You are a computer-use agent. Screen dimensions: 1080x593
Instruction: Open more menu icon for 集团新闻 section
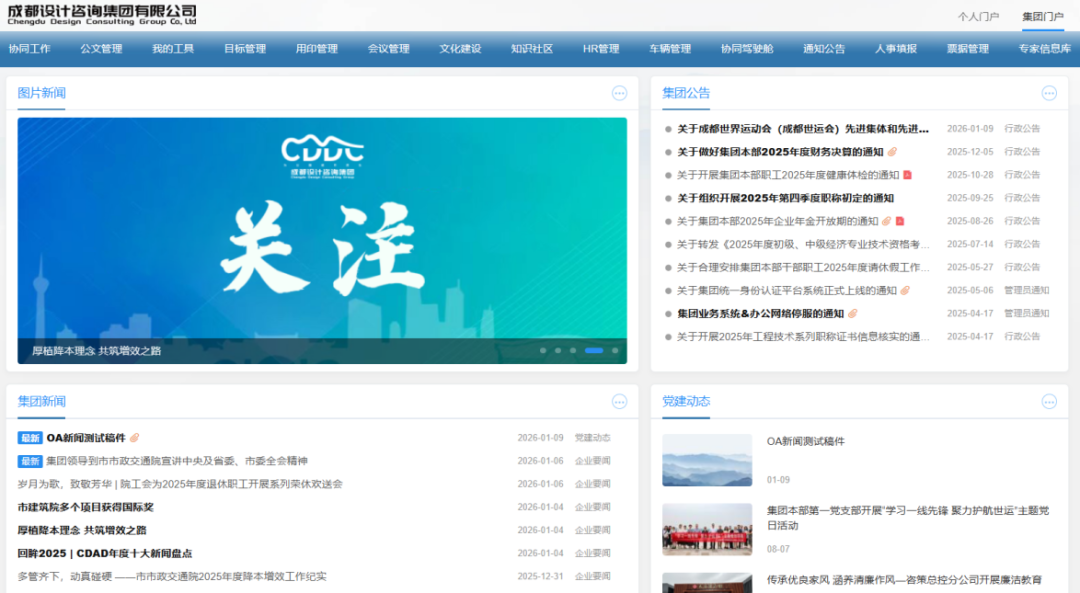pos(619,401)
